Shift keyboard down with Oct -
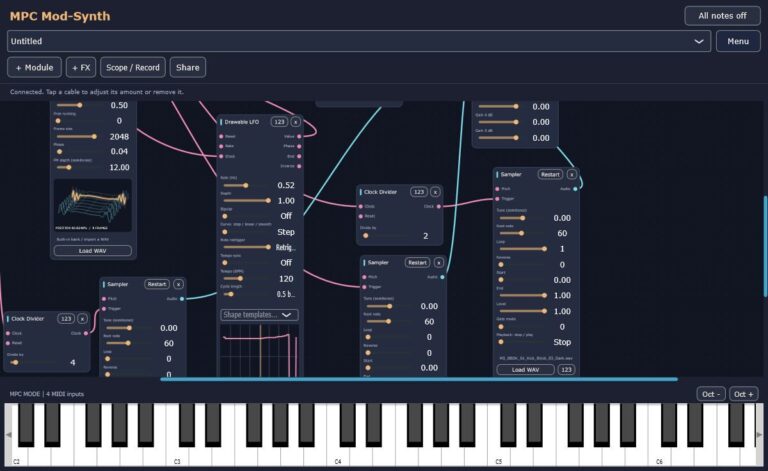The image size is (768, 471). tap(711, 394)
